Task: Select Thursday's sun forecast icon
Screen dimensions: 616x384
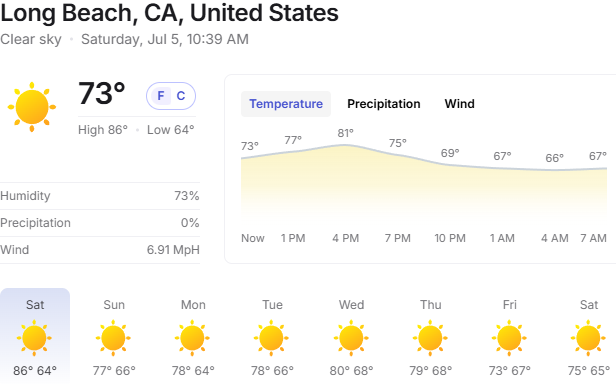Action: tap(430, 338)
